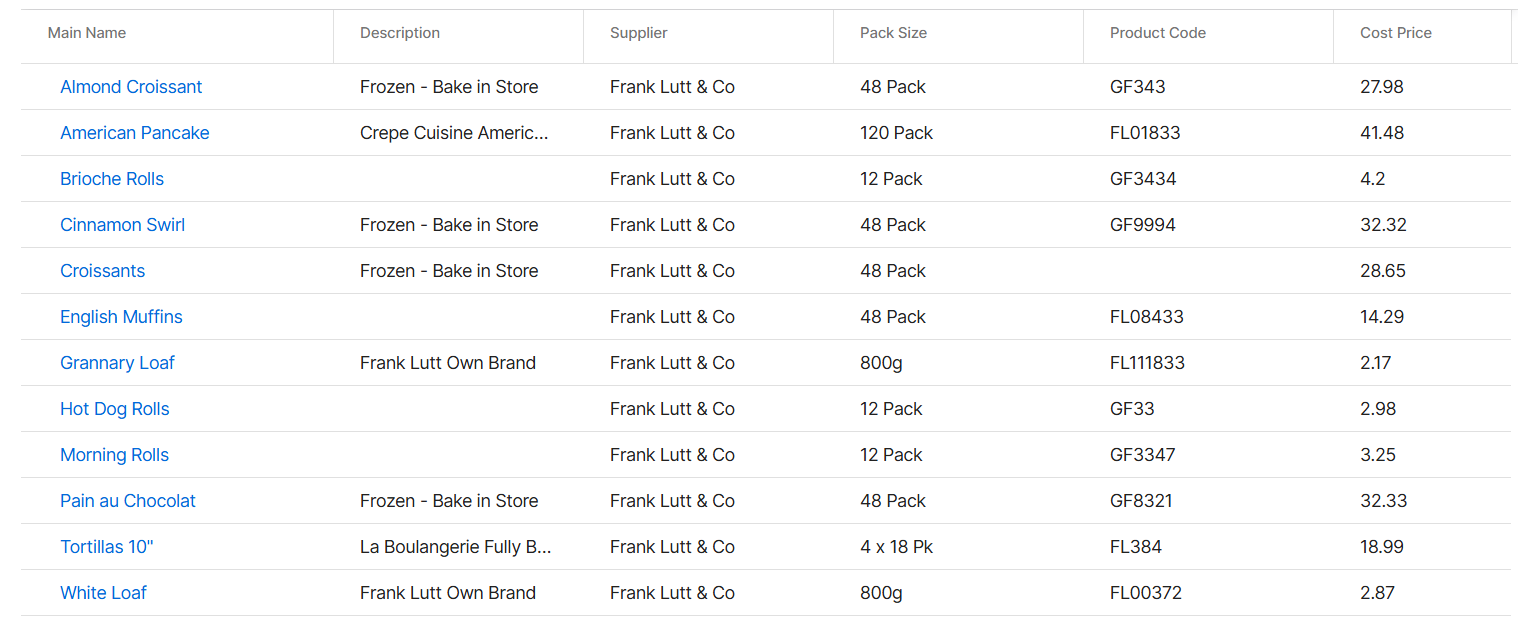Click the Pack Size column header
Viewport: 1520px width, 622px height.
[893, 33]
